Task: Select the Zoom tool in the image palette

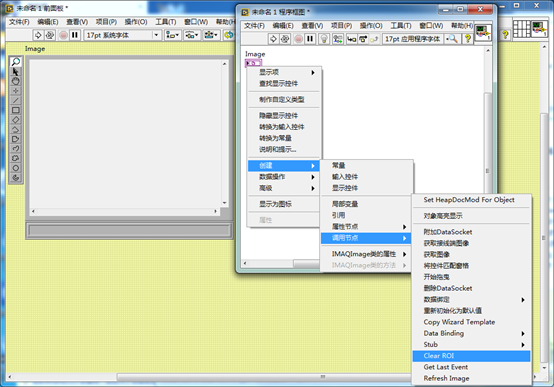Action: click(16, 62)
